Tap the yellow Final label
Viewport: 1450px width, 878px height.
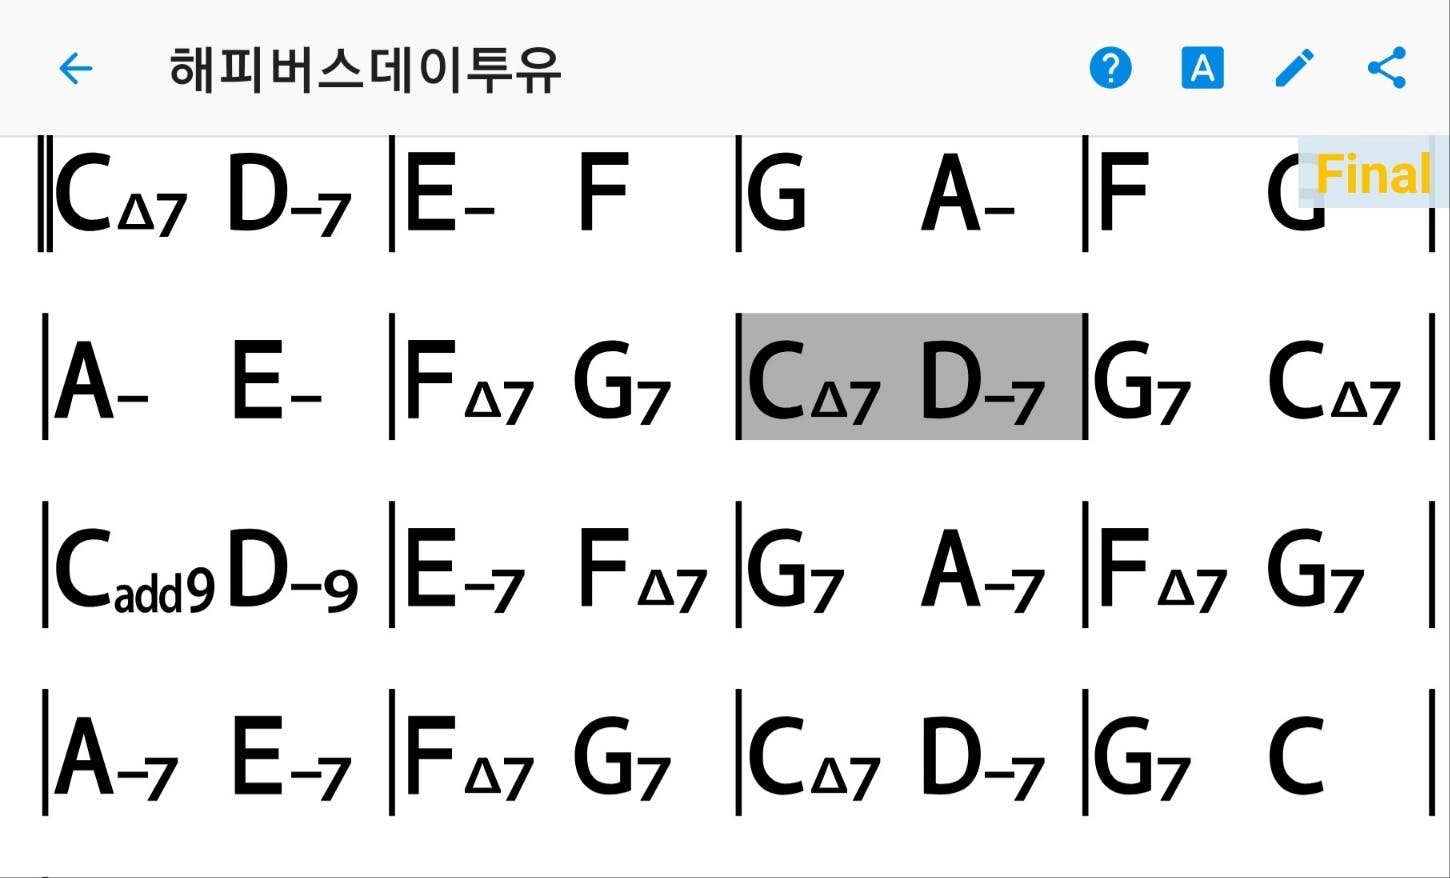(x=1374, y=173)
